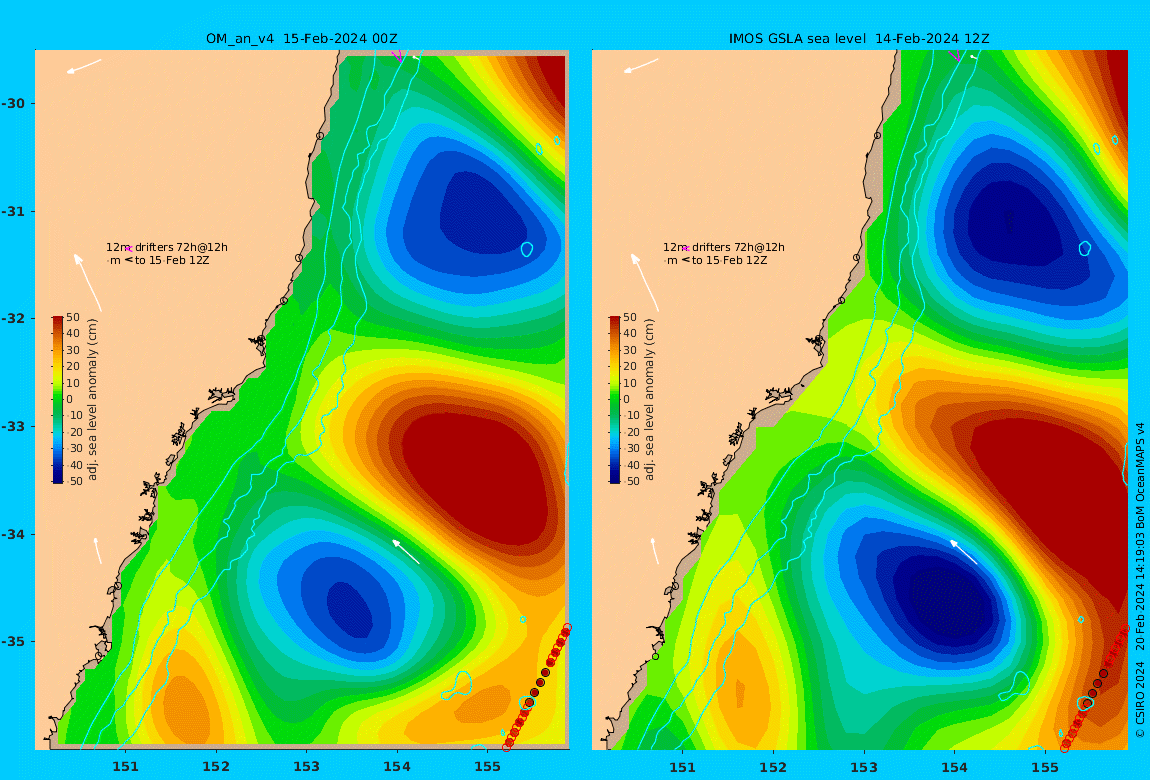Click the 0 tick on the right colorbar
This screenshot has width=1150, height=780.
point(626,400)
